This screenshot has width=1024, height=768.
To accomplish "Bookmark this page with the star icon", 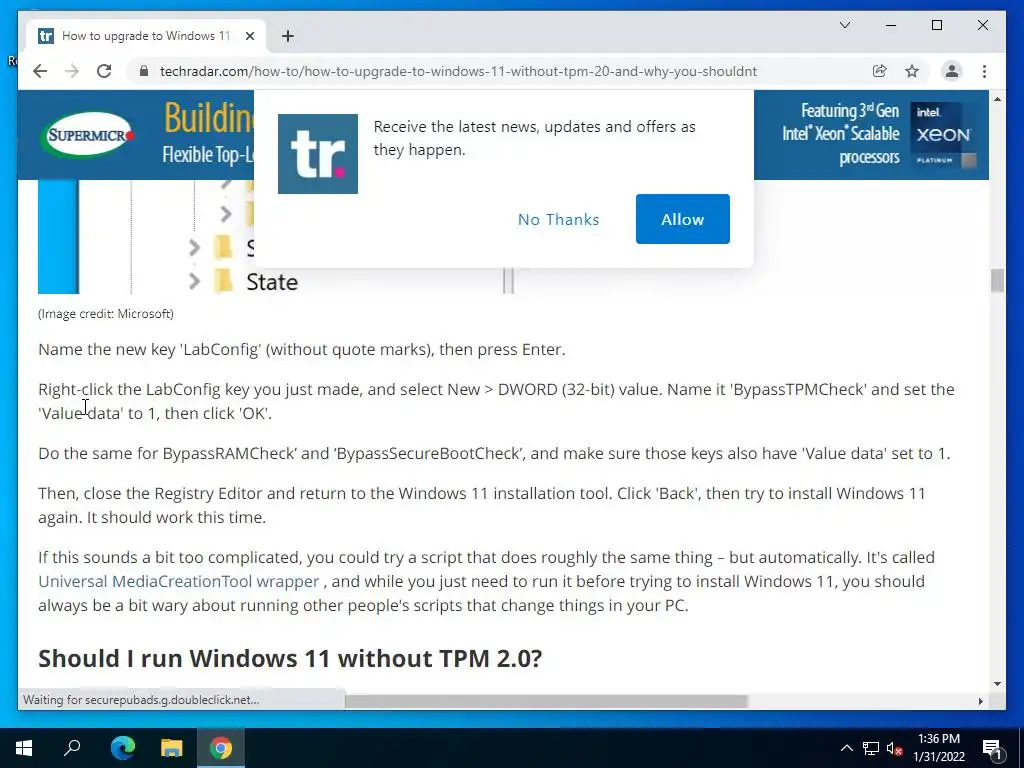I will click(912, 71).
